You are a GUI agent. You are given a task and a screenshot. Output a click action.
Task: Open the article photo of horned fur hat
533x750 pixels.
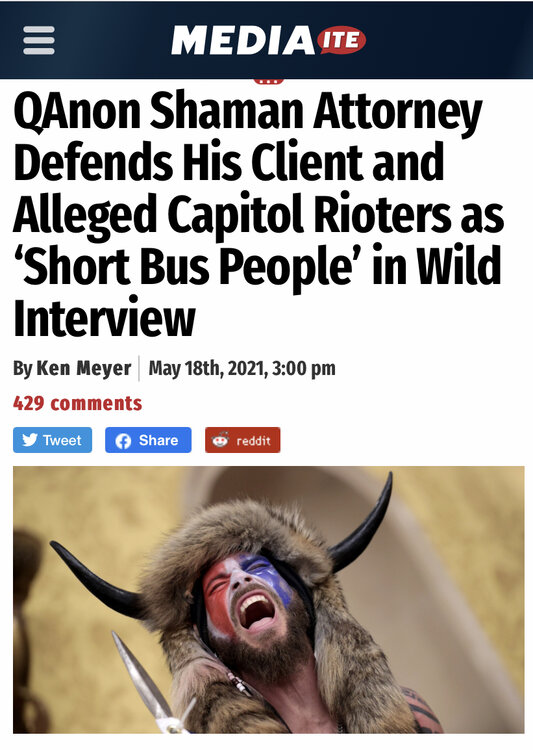click(x=268, y=599)
